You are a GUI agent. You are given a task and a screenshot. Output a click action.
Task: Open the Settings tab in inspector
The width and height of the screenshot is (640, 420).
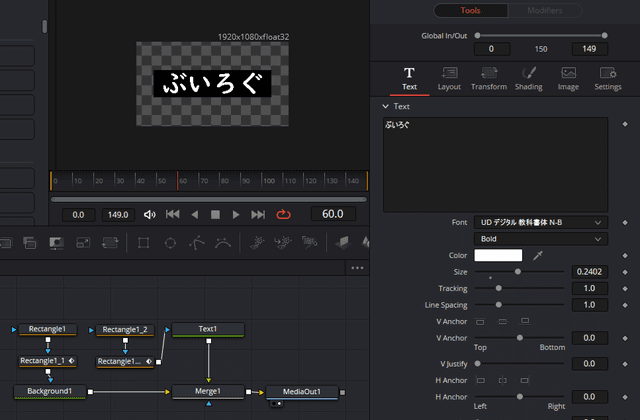[x=608, y=79]
